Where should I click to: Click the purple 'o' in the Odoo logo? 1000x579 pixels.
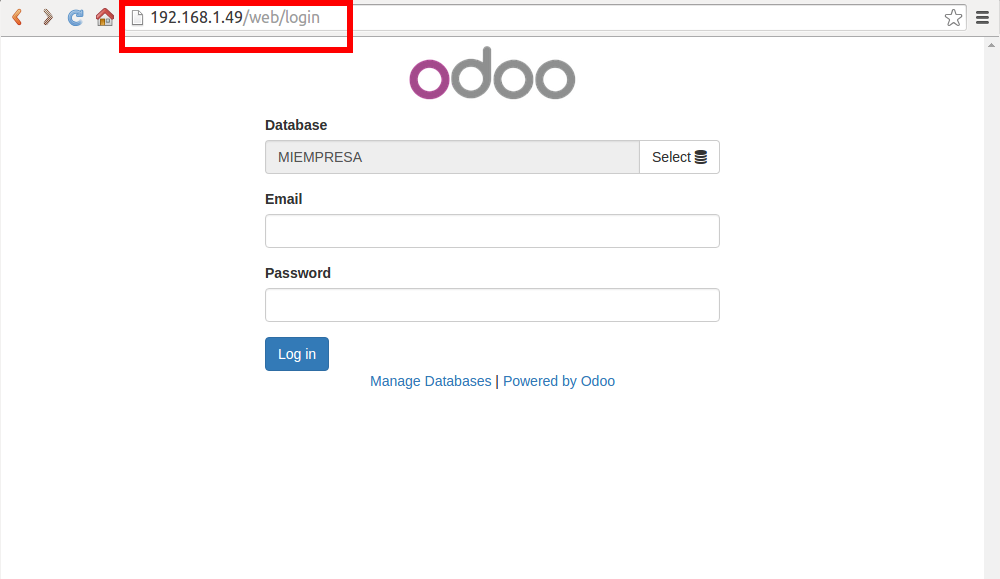(x=428, y=78)
